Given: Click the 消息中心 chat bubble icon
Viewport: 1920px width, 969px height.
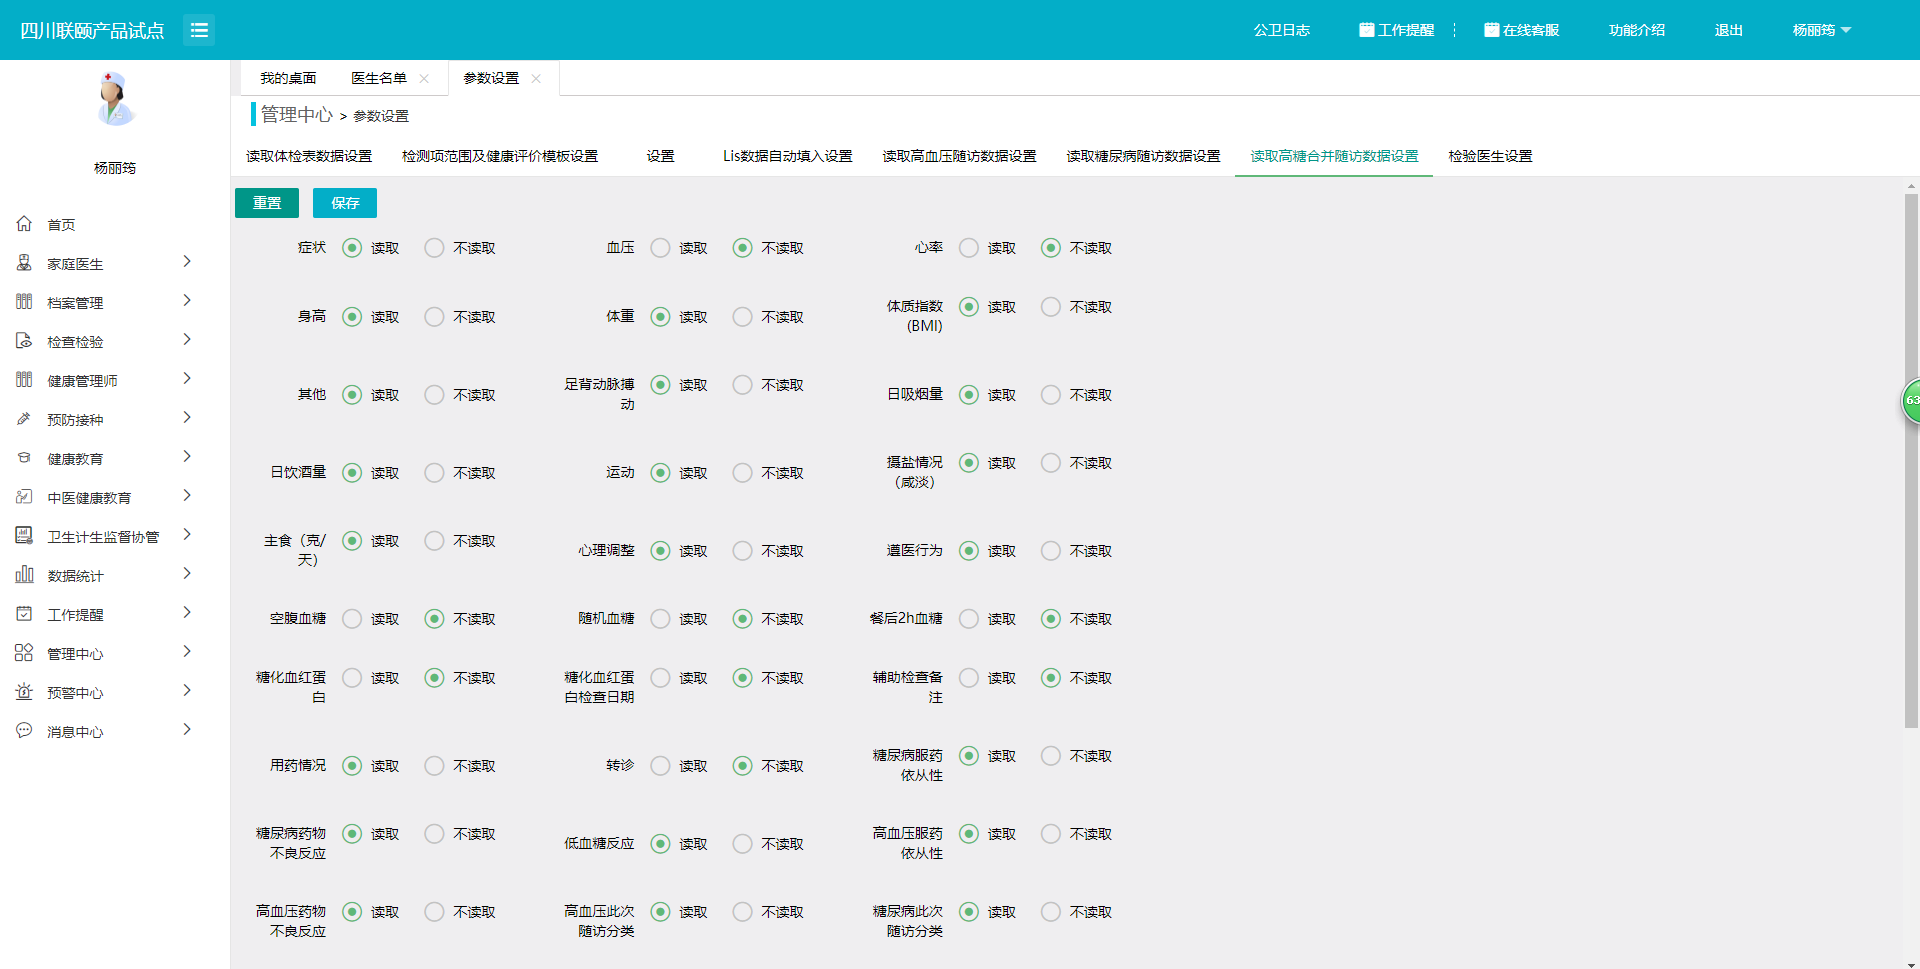Looking at the screenshot, I should tap(24, 731).
